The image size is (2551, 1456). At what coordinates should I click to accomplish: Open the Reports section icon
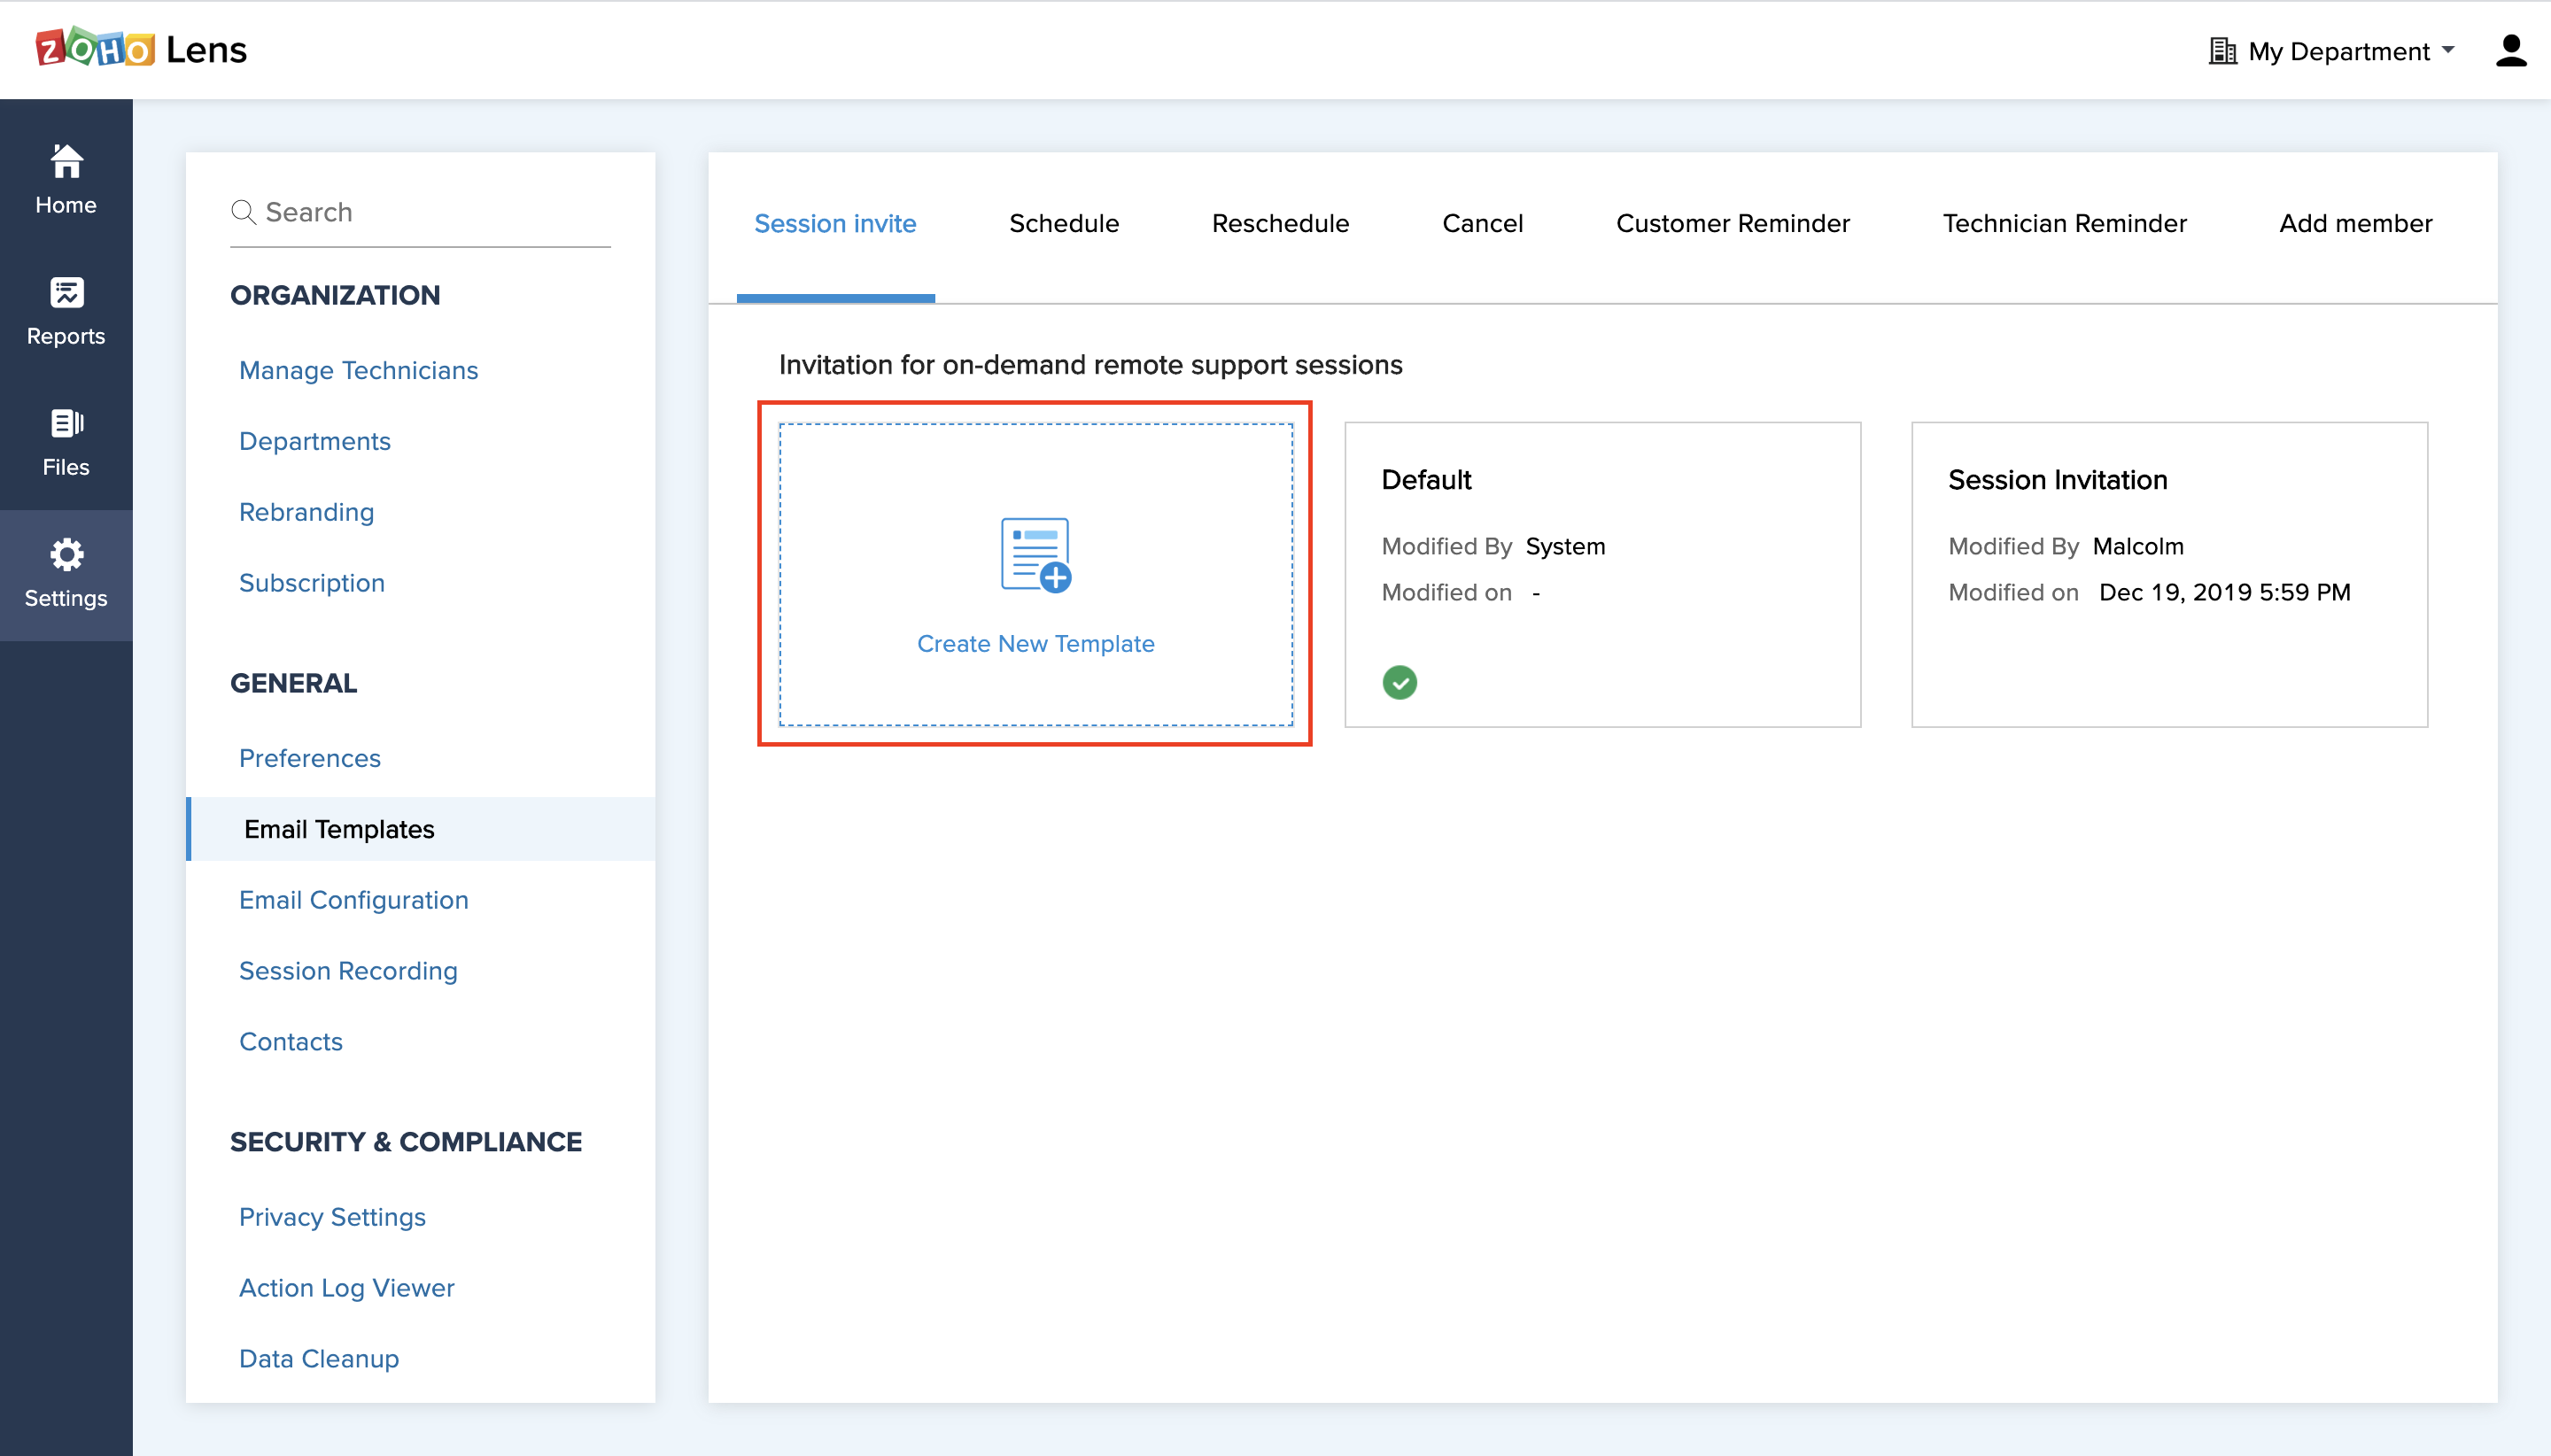tap(66, 292)
